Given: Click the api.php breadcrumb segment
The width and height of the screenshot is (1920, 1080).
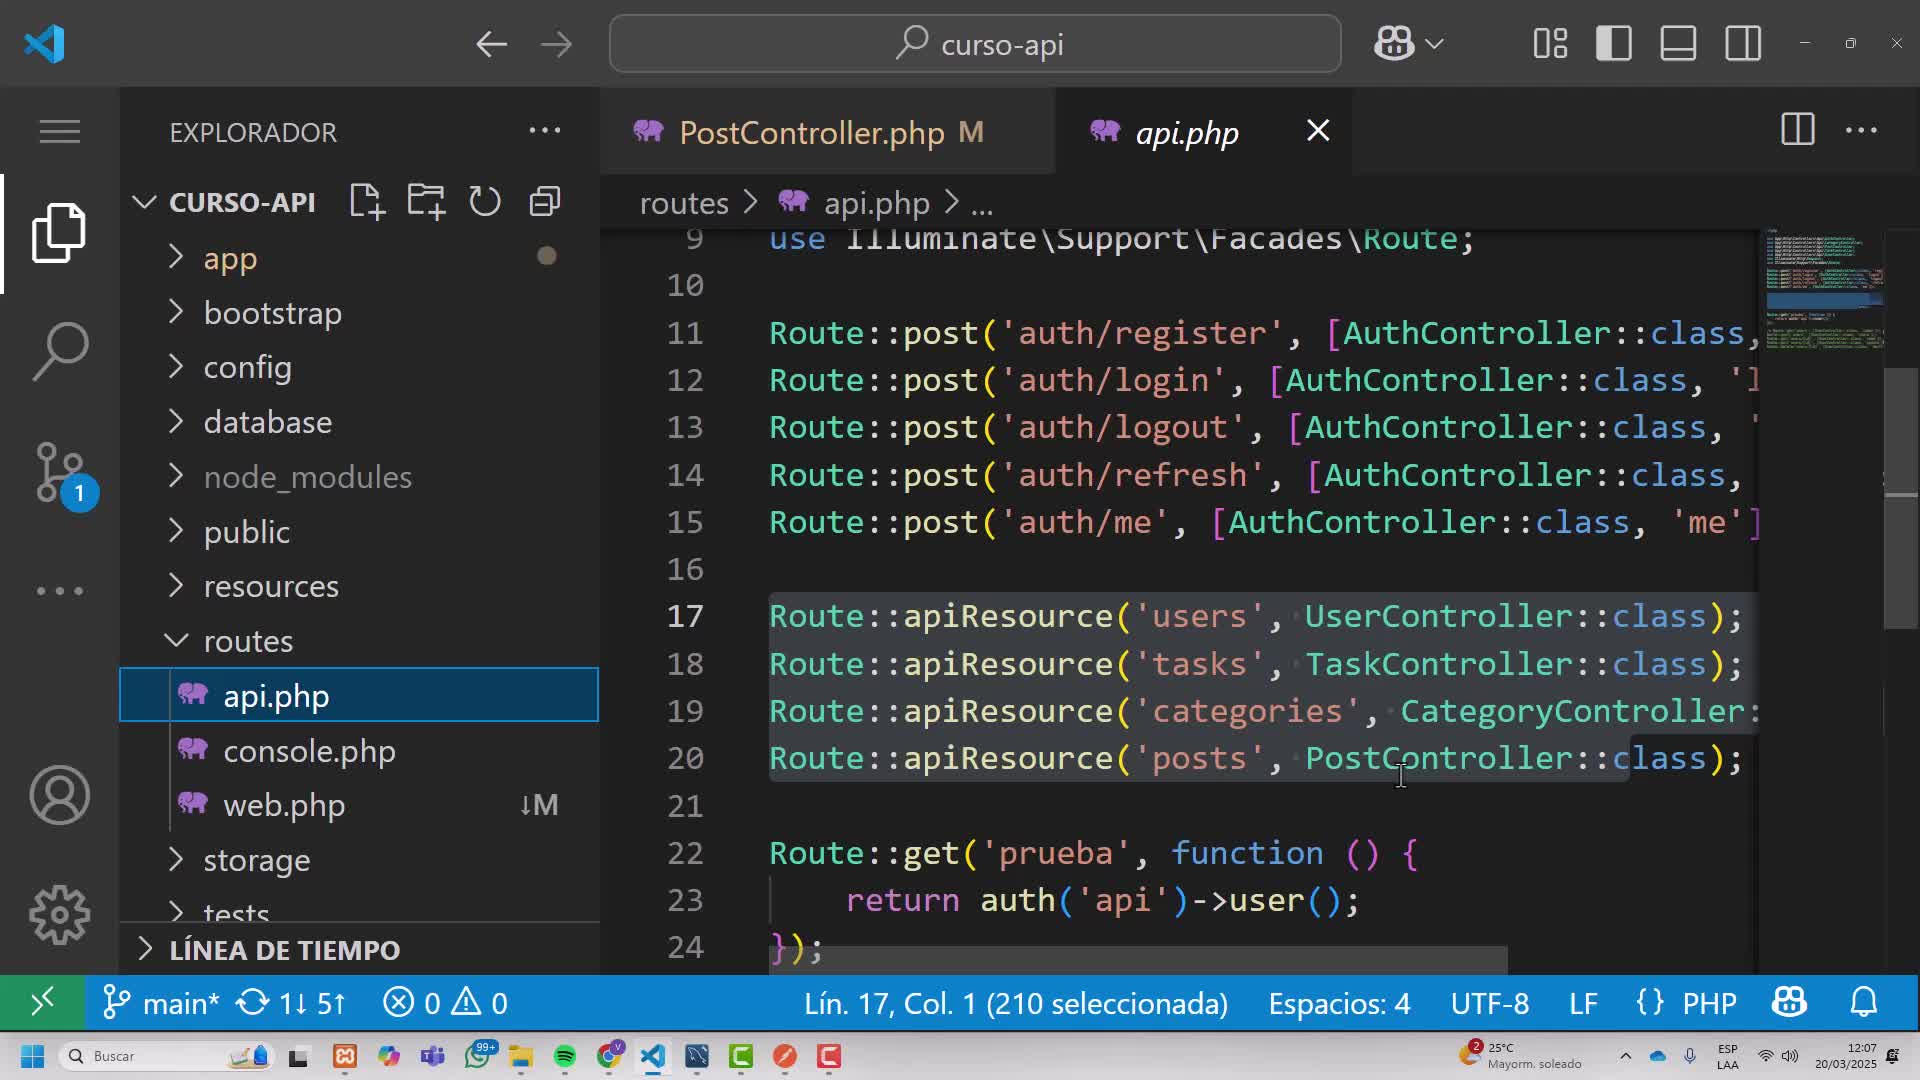Looking at the screenshot, I should coord(876,203).
